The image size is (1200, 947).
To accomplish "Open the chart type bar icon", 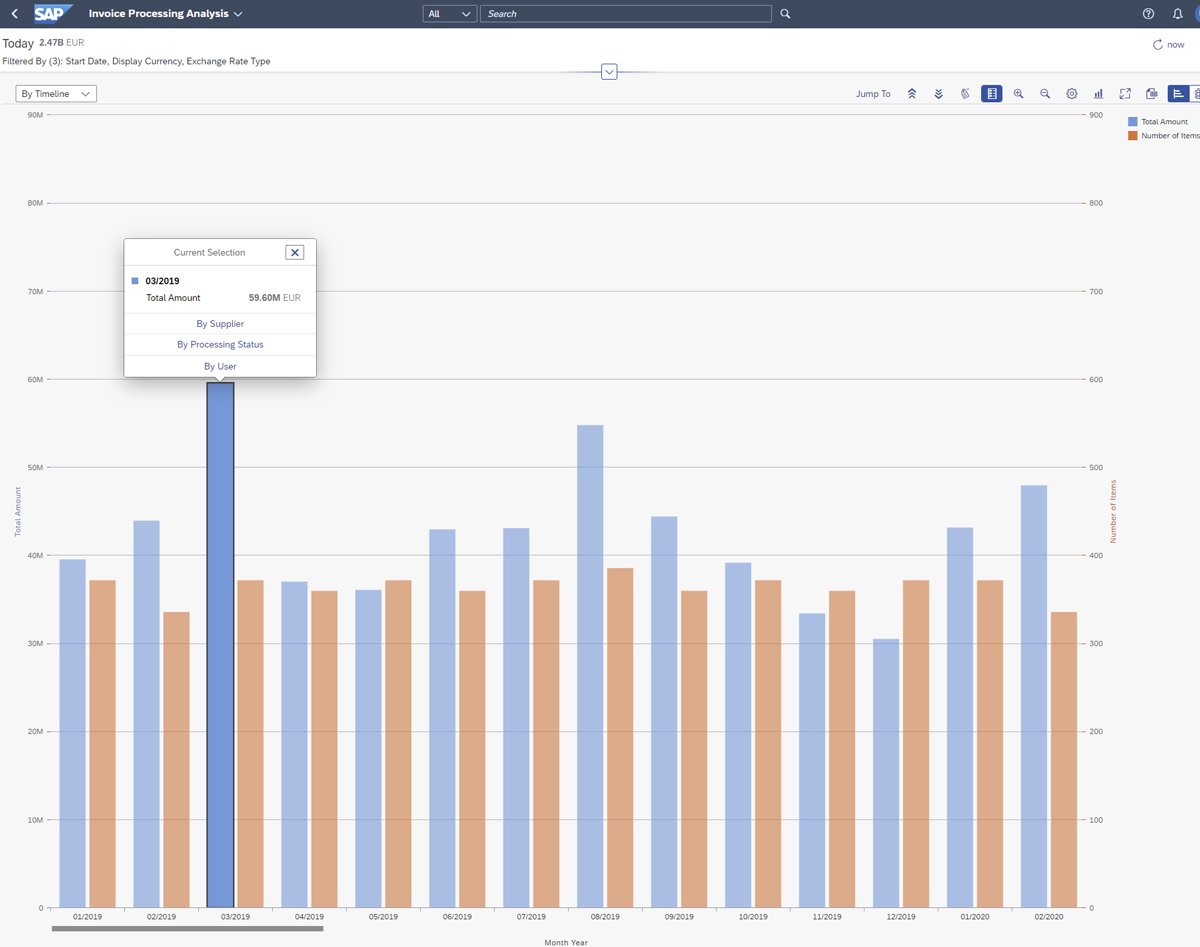I will click(1098, 94).
